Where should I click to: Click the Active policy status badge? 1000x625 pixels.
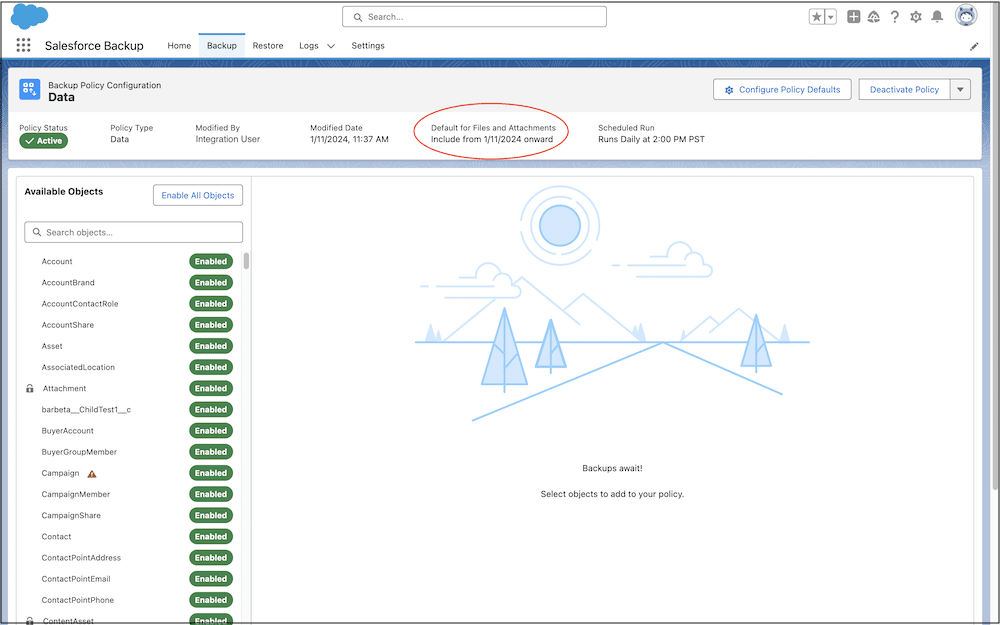tap(43, 141)
